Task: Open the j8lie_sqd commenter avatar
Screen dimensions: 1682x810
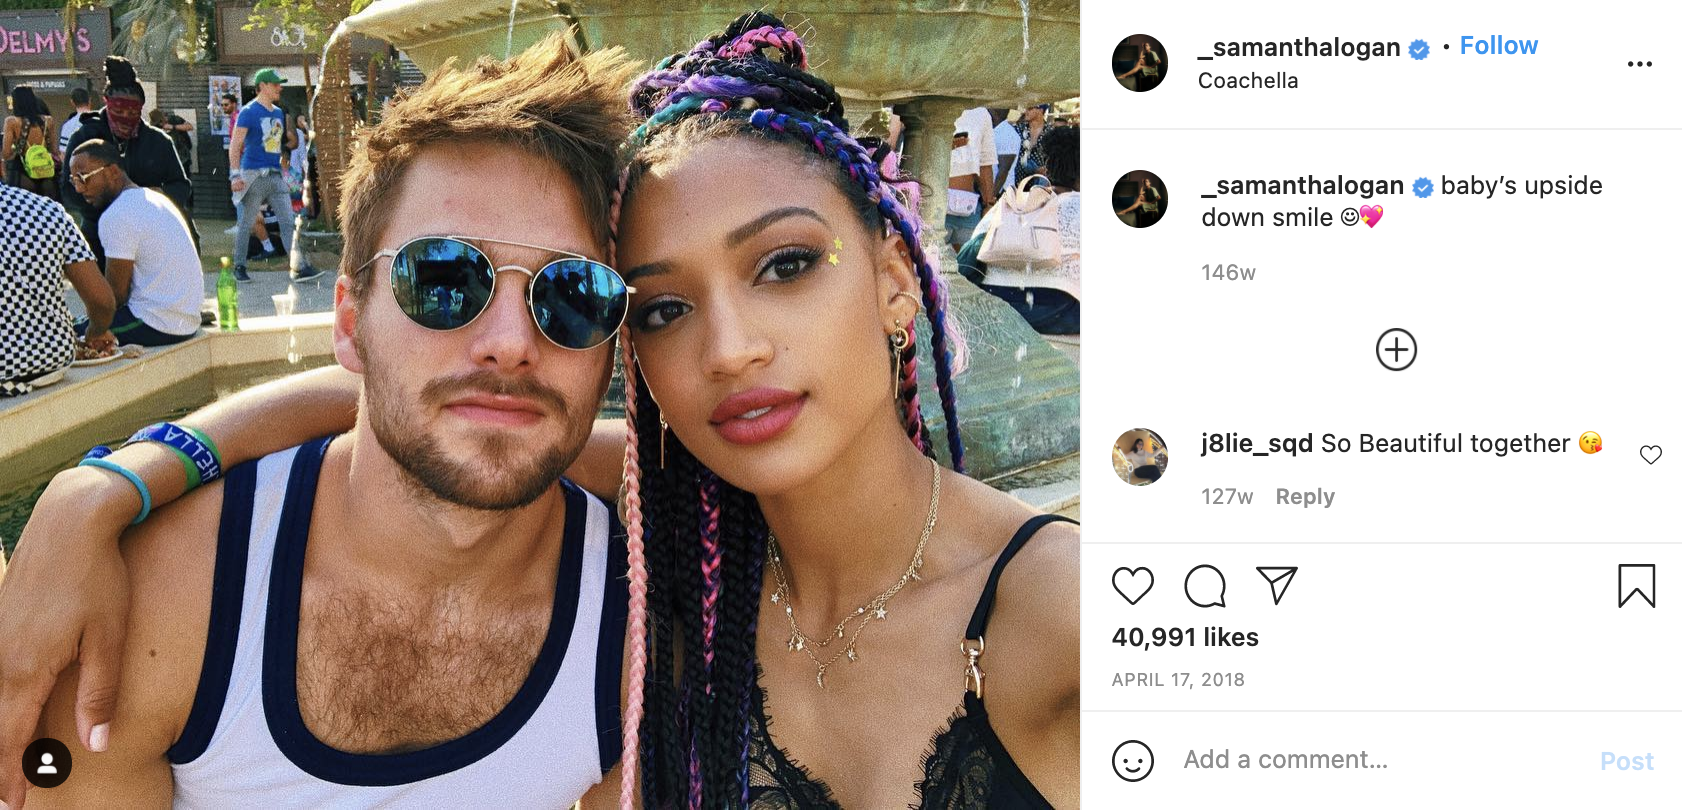Action: (1140, 457)
